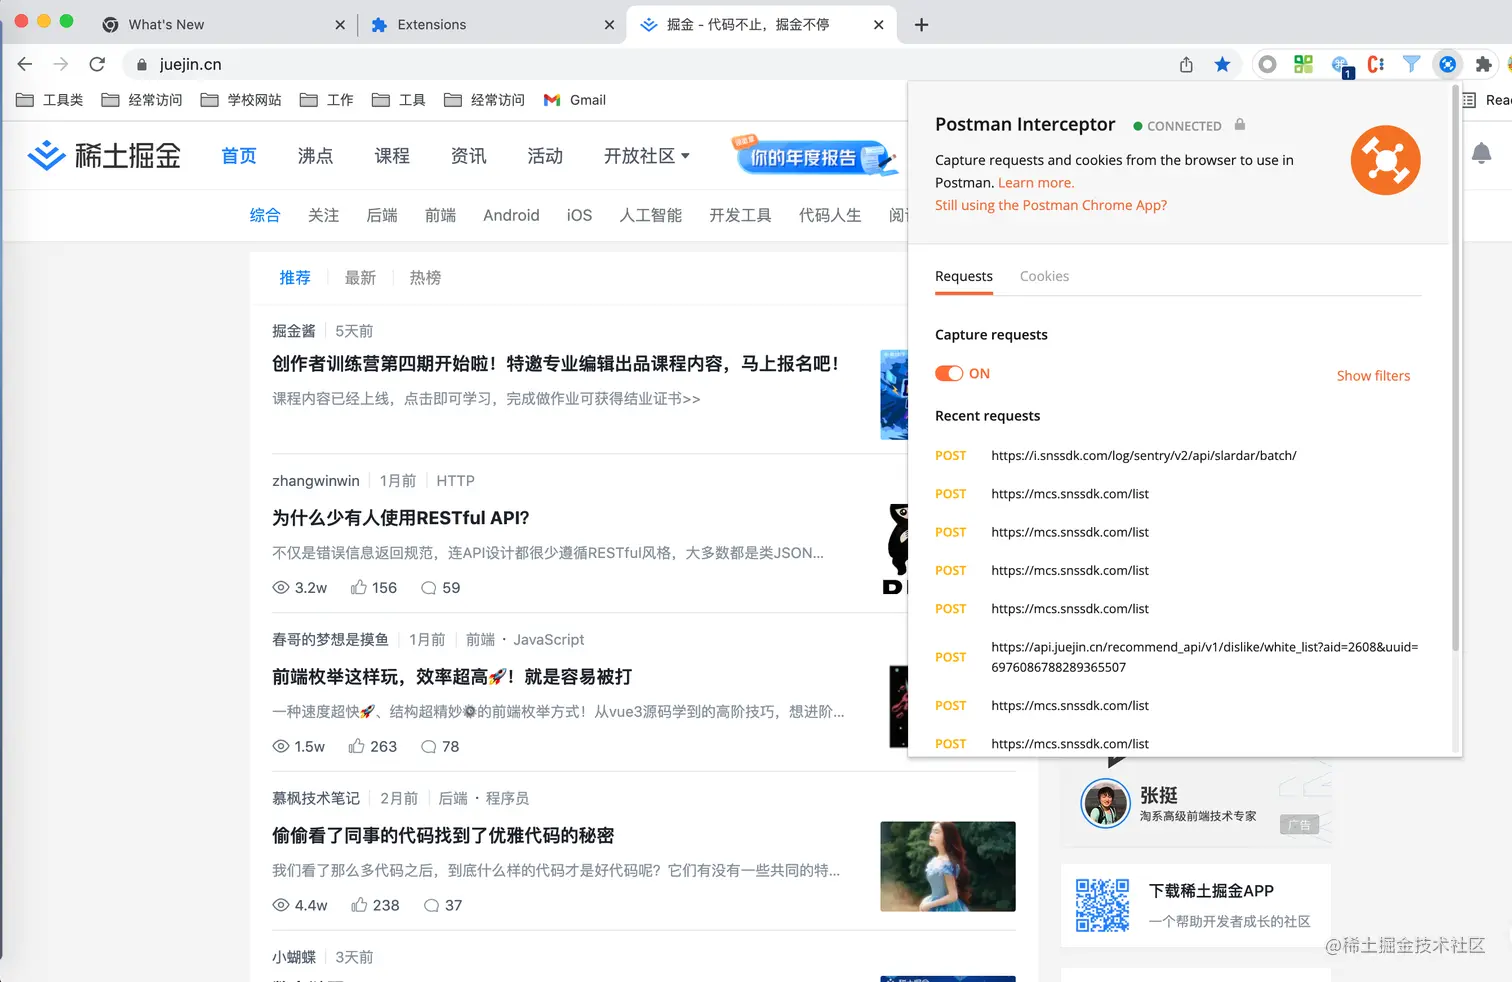Screen dimensions: 1512x982
Task: Click the sentry slardar batch request URL
Action: (x=1143, y=456)
